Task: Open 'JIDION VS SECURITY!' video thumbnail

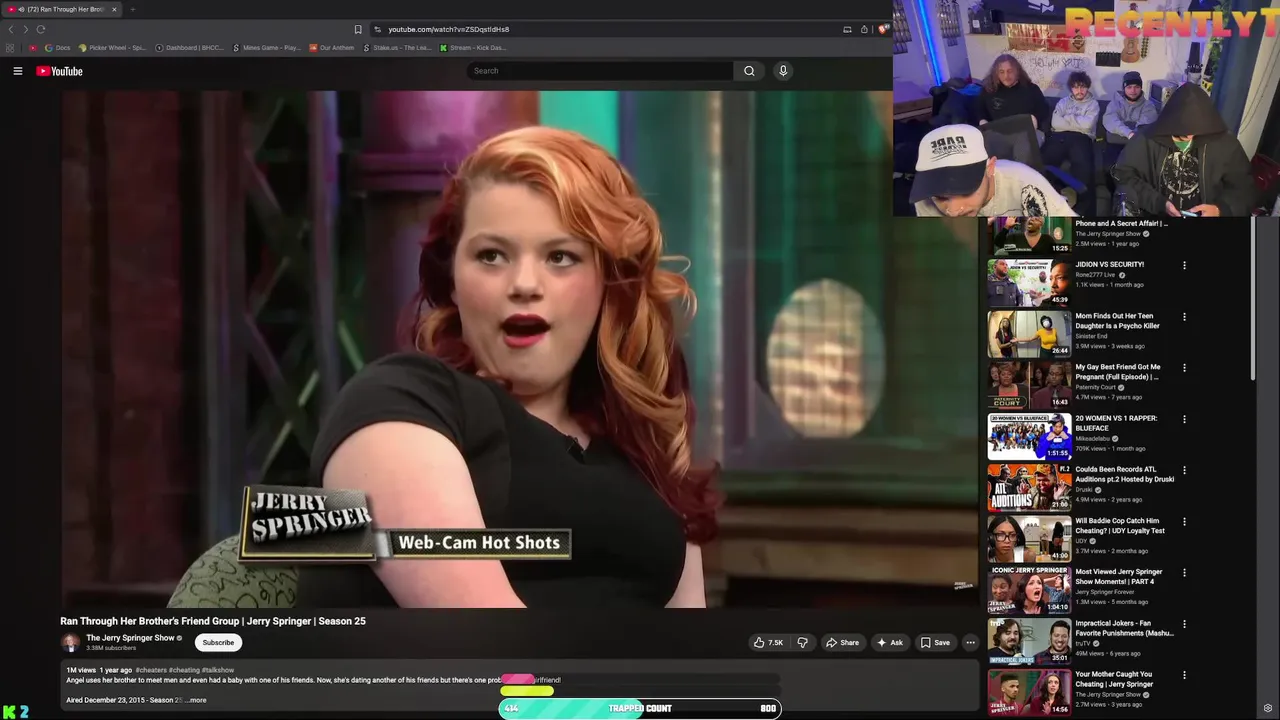Action: [1029, 283]
